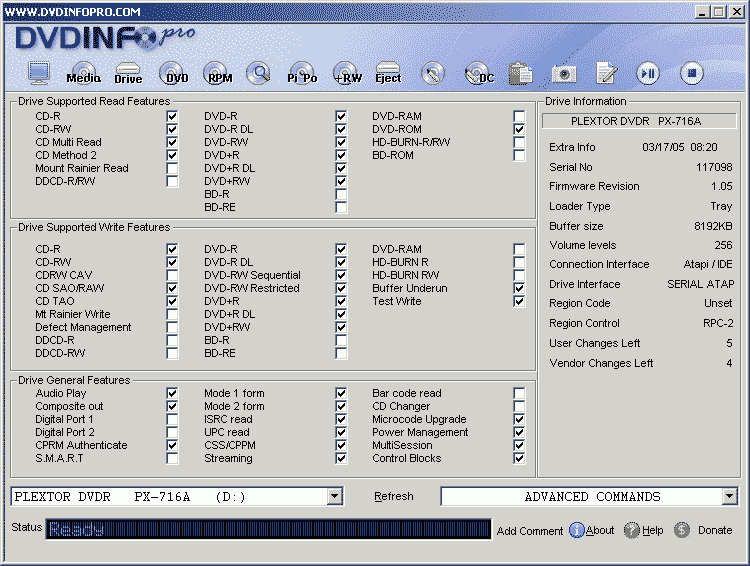Toggle Test Write checkbox

[x=519, y=301]
